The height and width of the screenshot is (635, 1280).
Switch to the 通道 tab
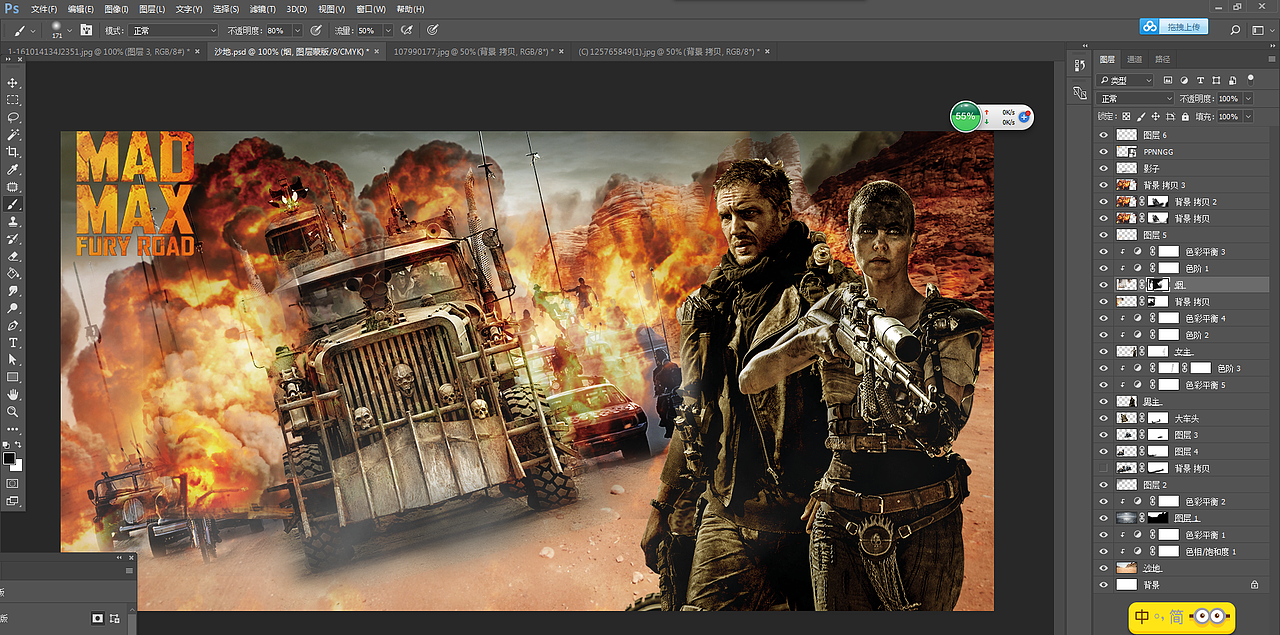click(x=1134, y=59)
